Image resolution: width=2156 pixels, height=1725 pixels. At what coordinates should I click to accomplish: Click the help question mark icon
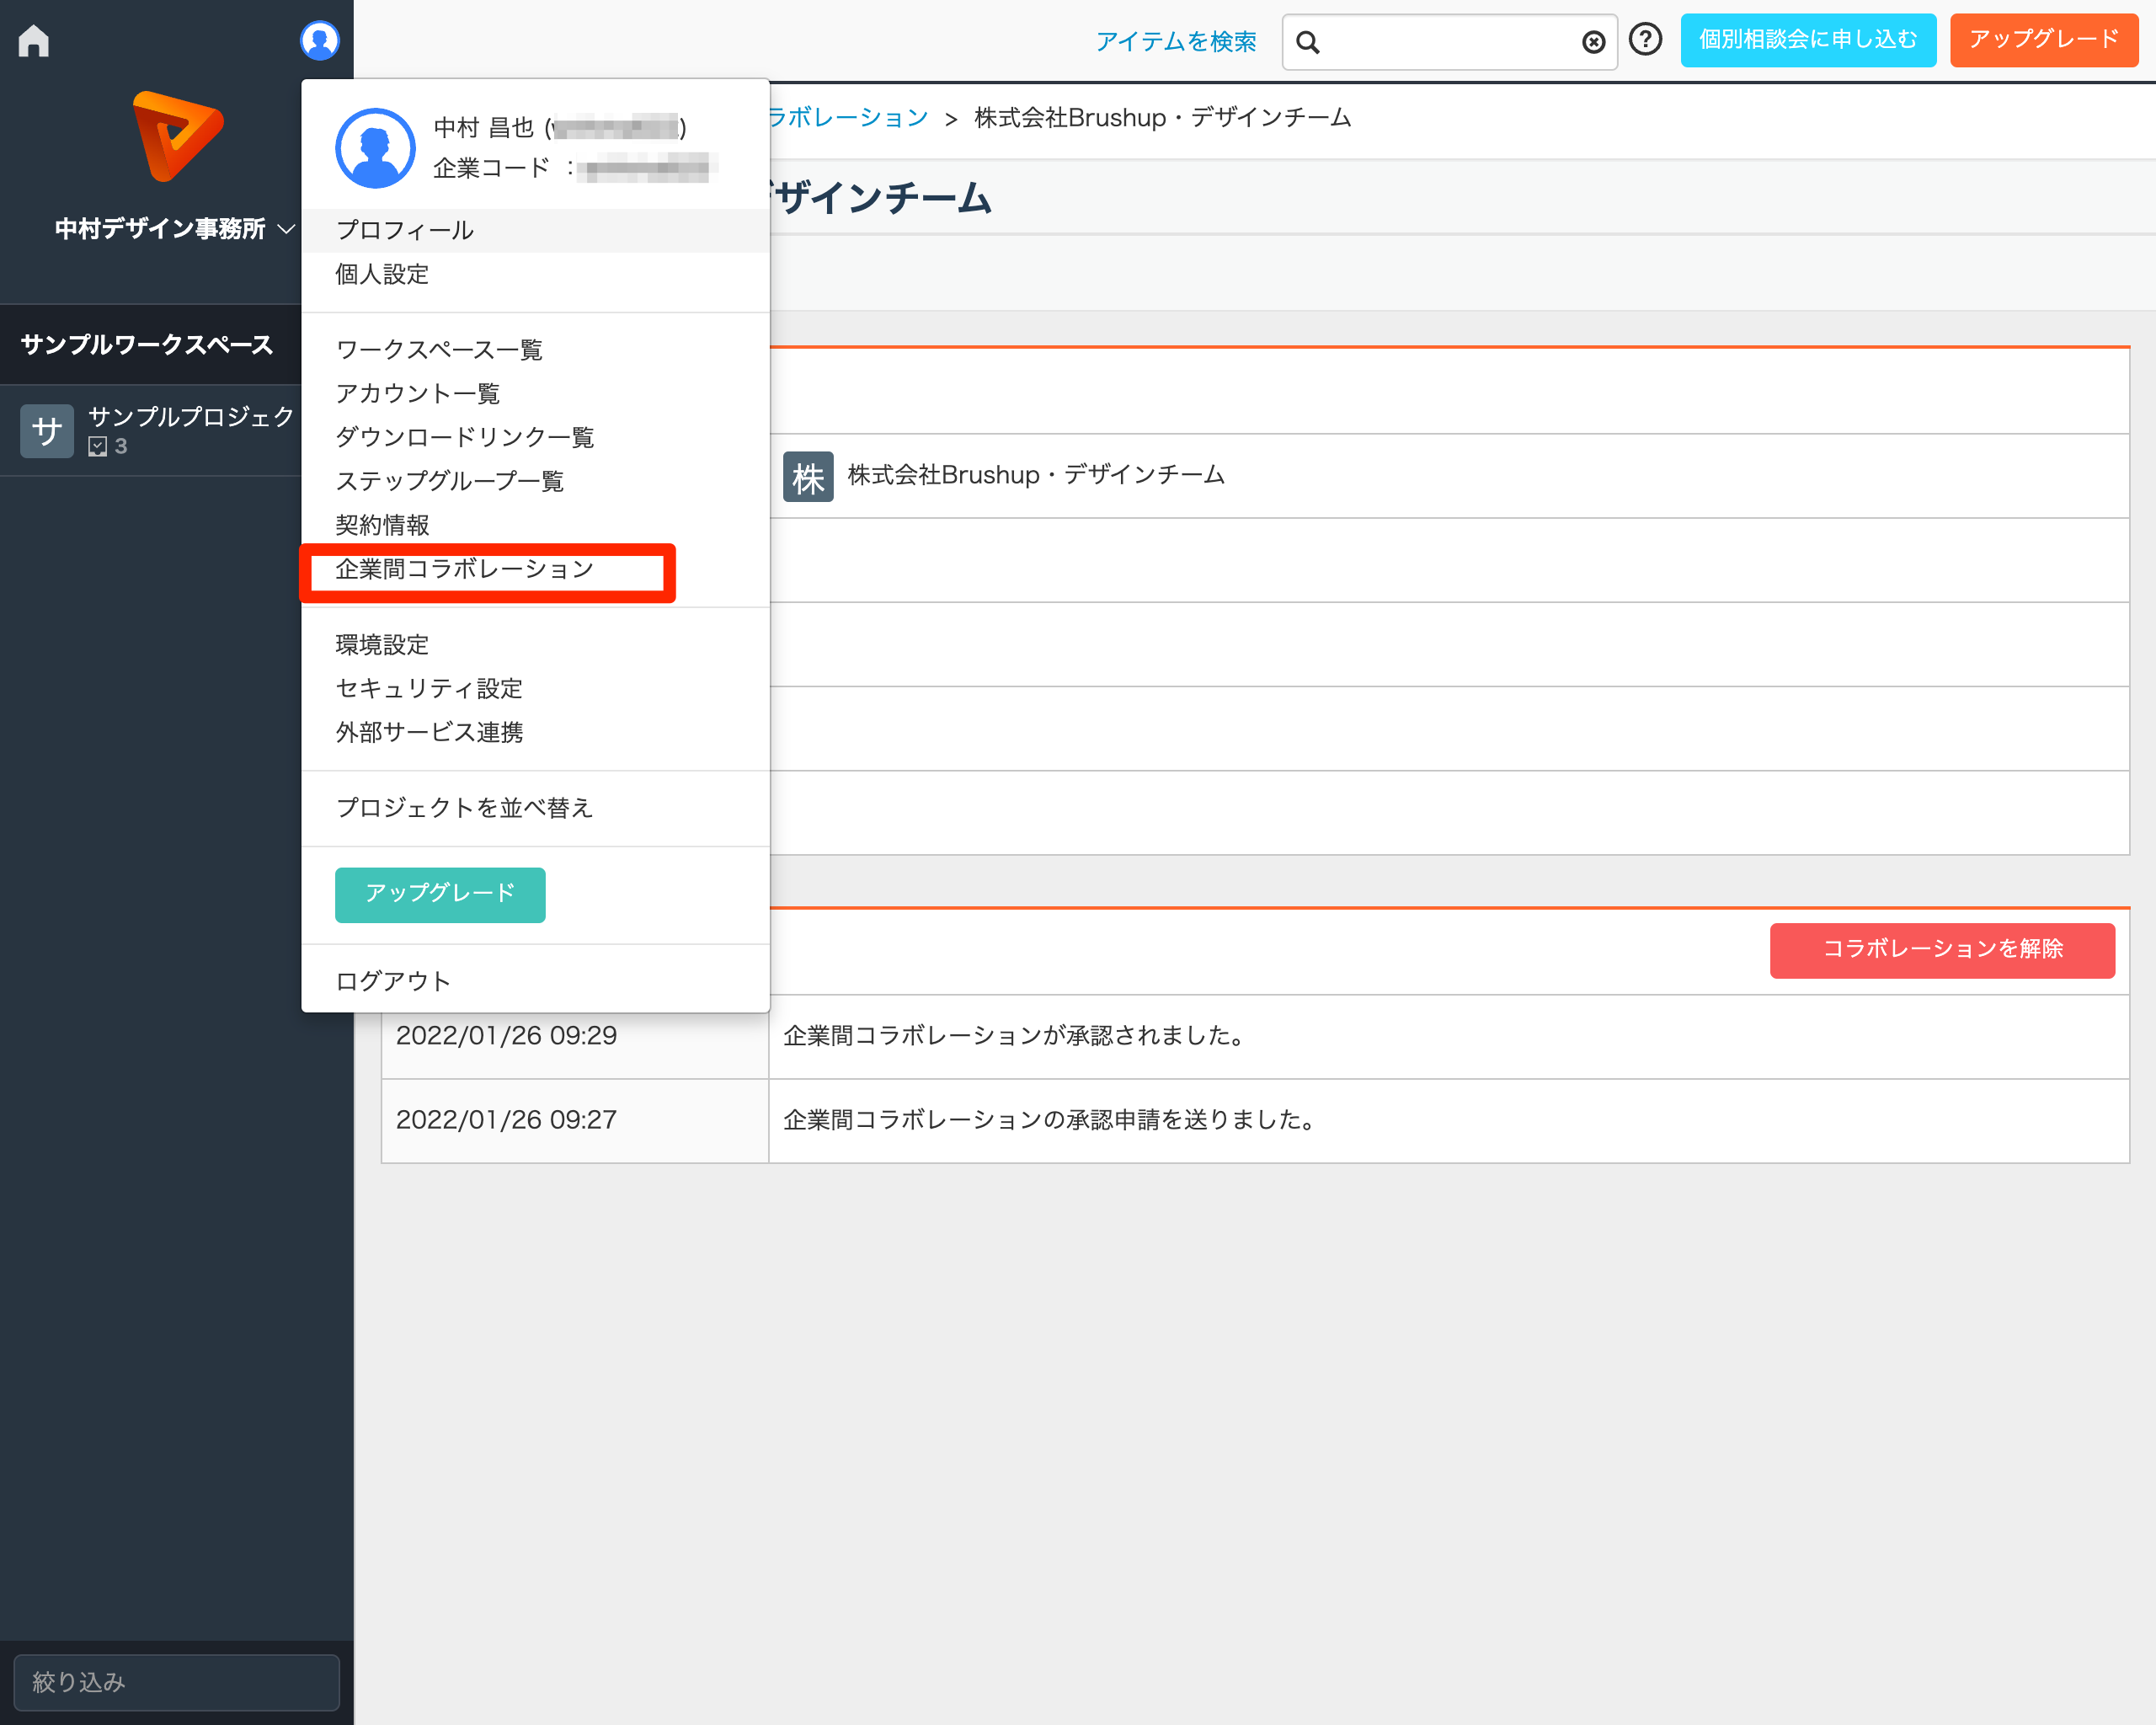[x=1644, y=40]
